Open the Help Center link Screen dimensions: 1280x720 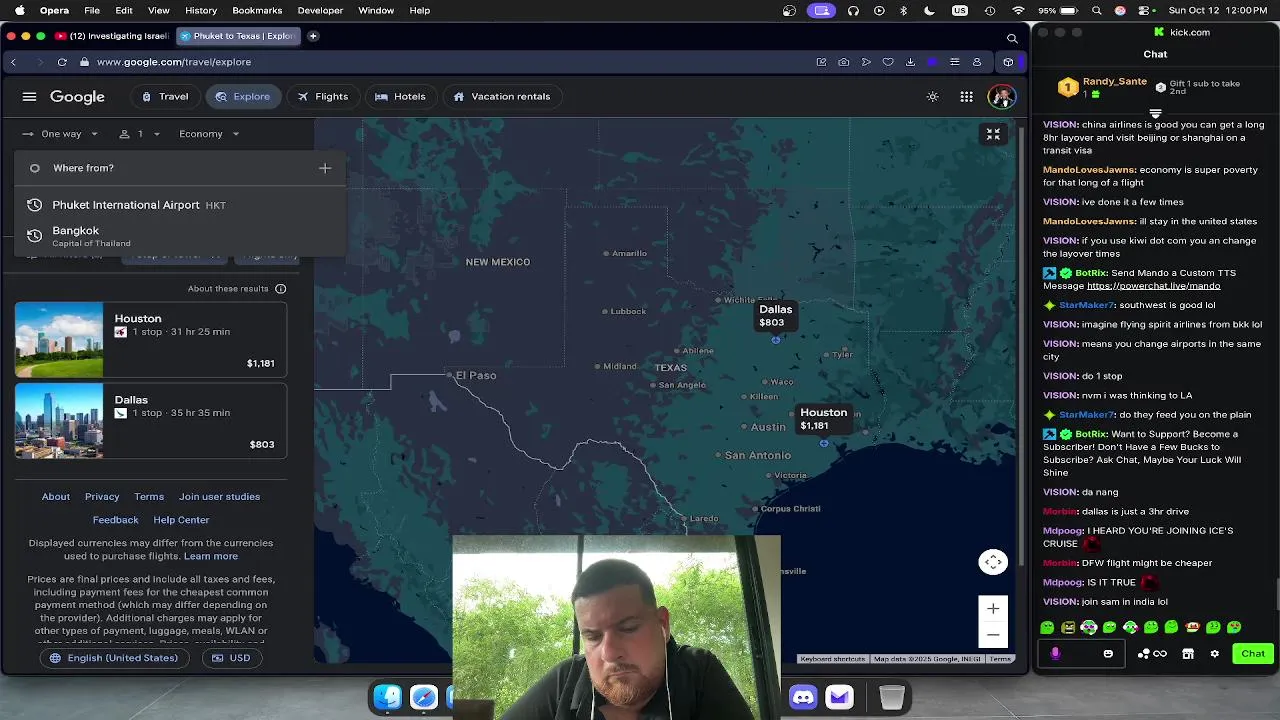181,520
